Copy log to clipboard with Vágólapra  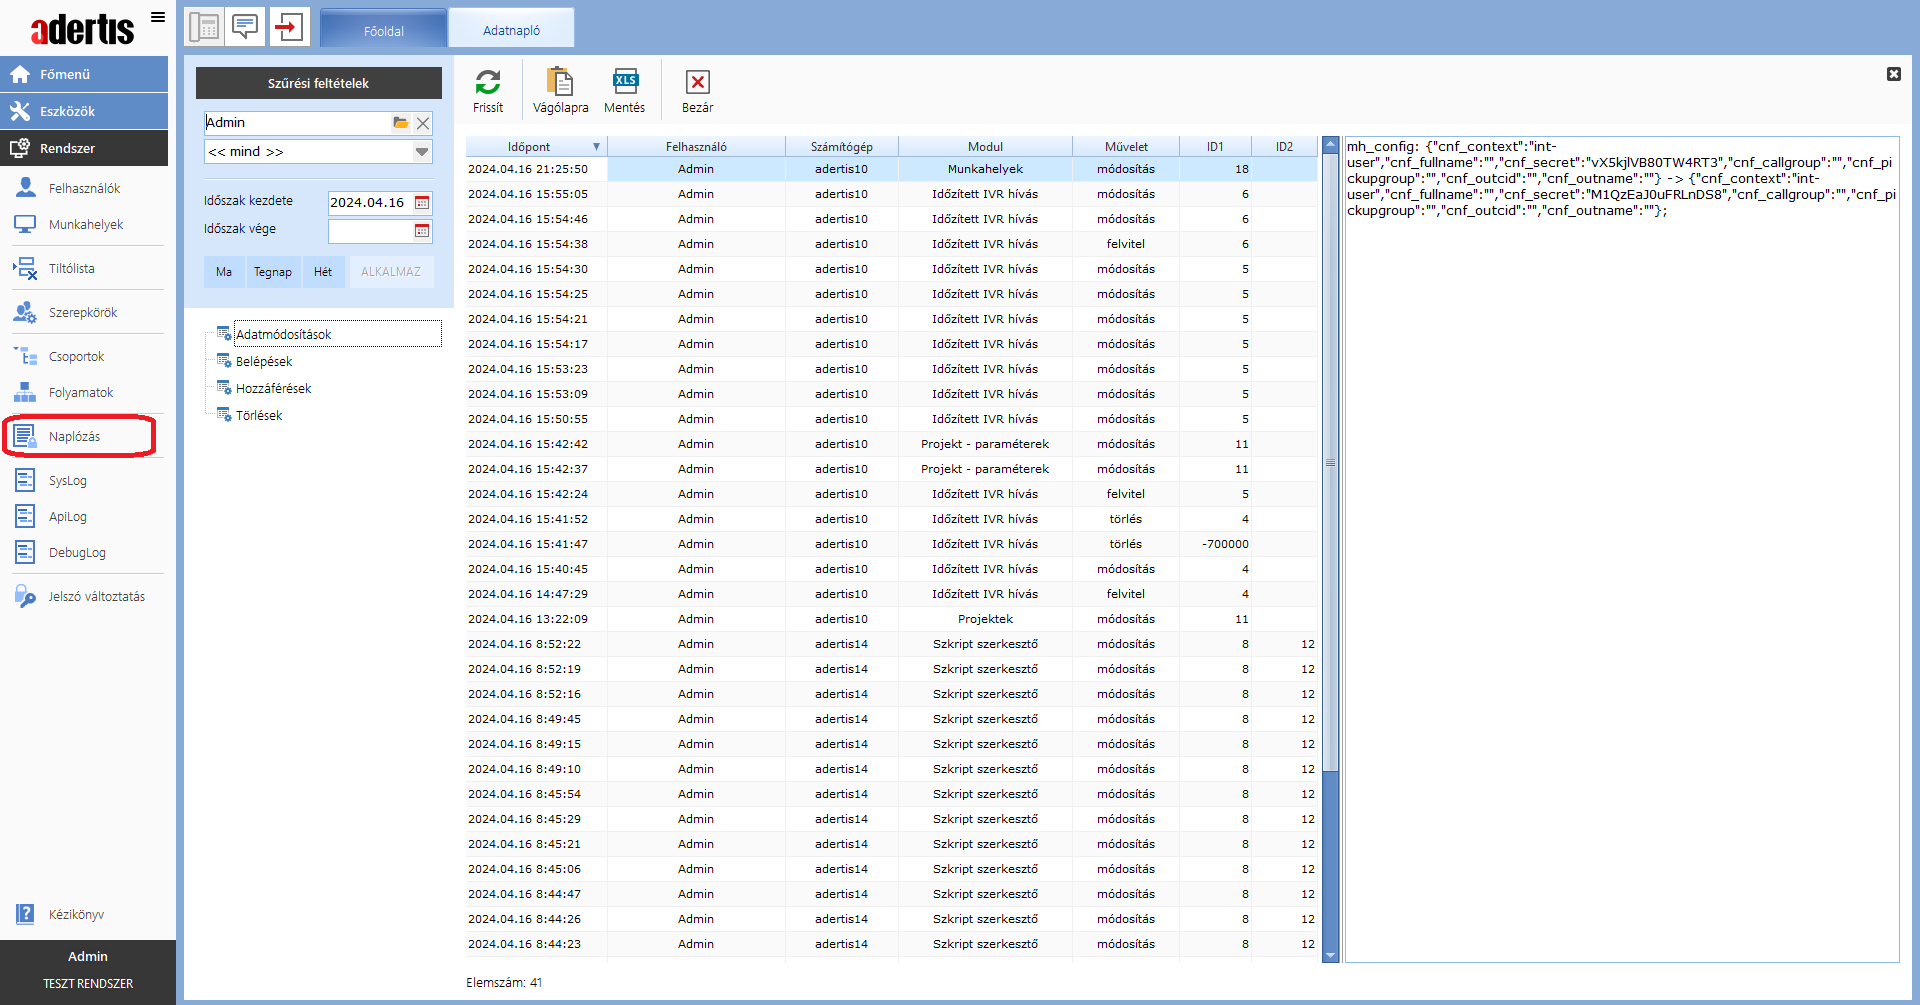[x=560, y=82]
